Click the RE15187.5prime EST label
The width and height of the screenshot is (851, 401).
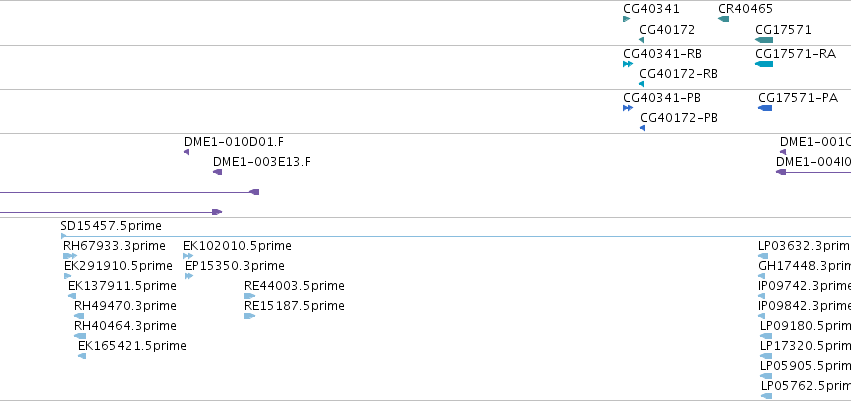[294, 306]
